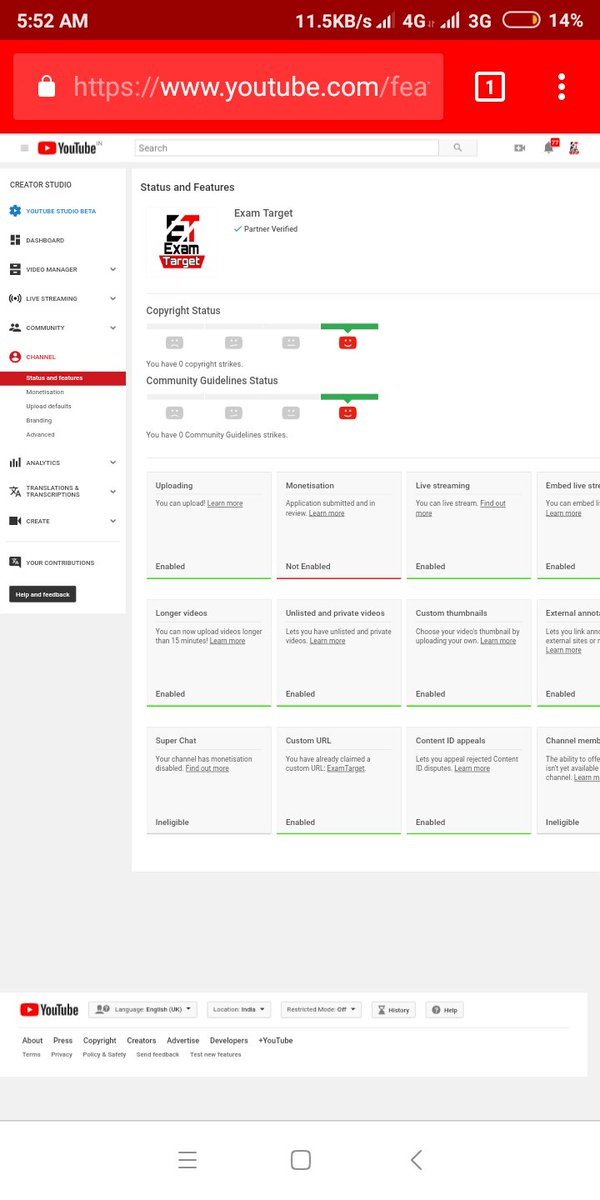Click red smiley in Community Guidelines Status
The width and height of the screenshot is (600, 1200).
(348, 412)
